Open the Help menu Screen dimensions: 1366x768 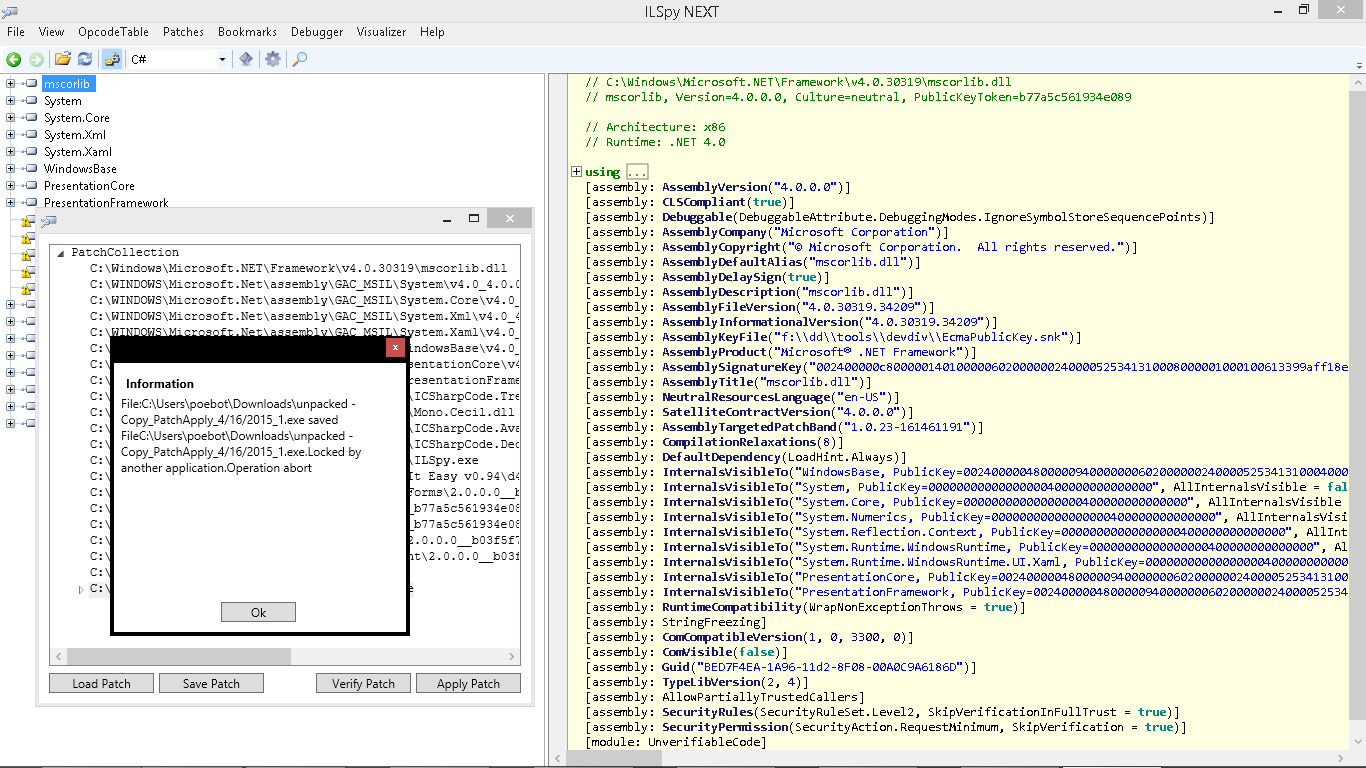click(x=432, y=32)
